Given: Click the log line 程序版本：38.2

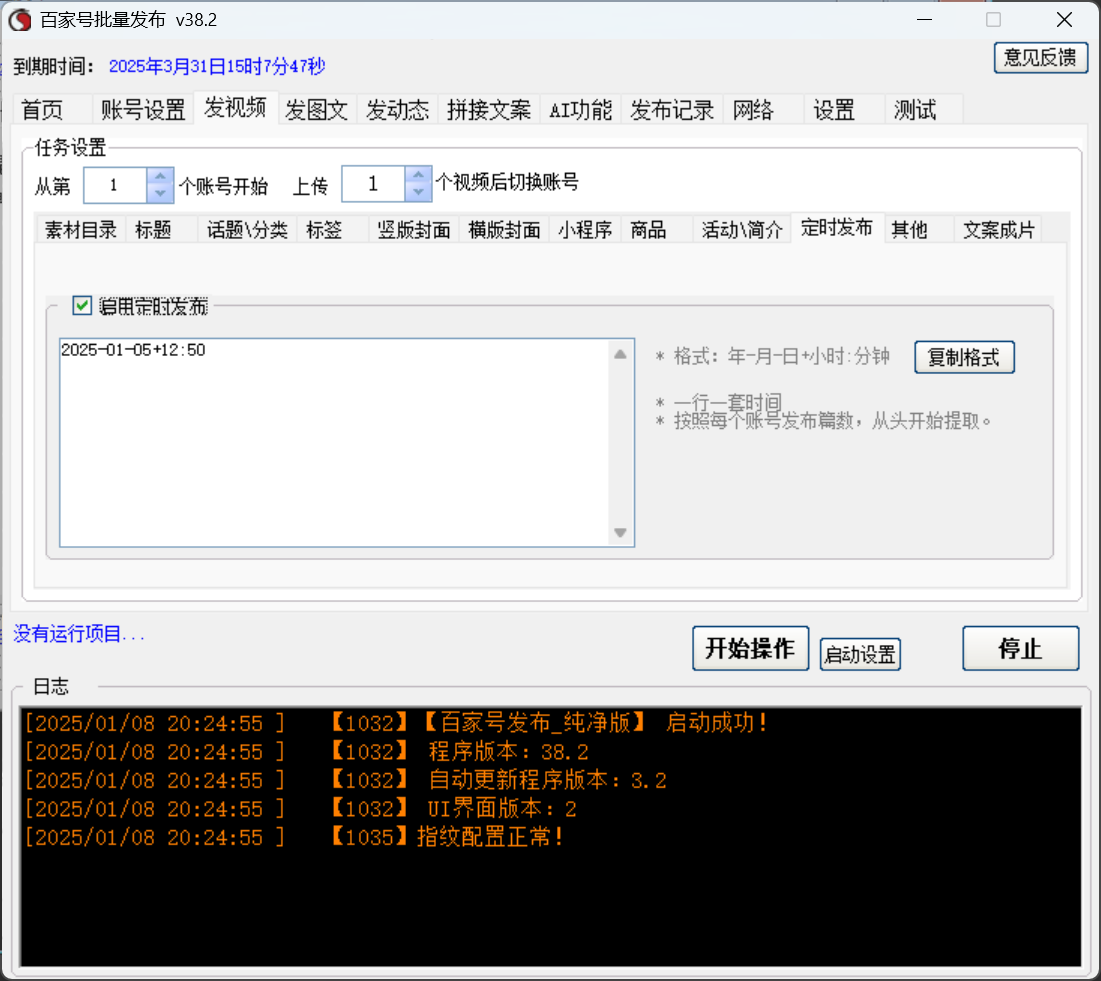Looking at the screenshot, I should (508, 752).
